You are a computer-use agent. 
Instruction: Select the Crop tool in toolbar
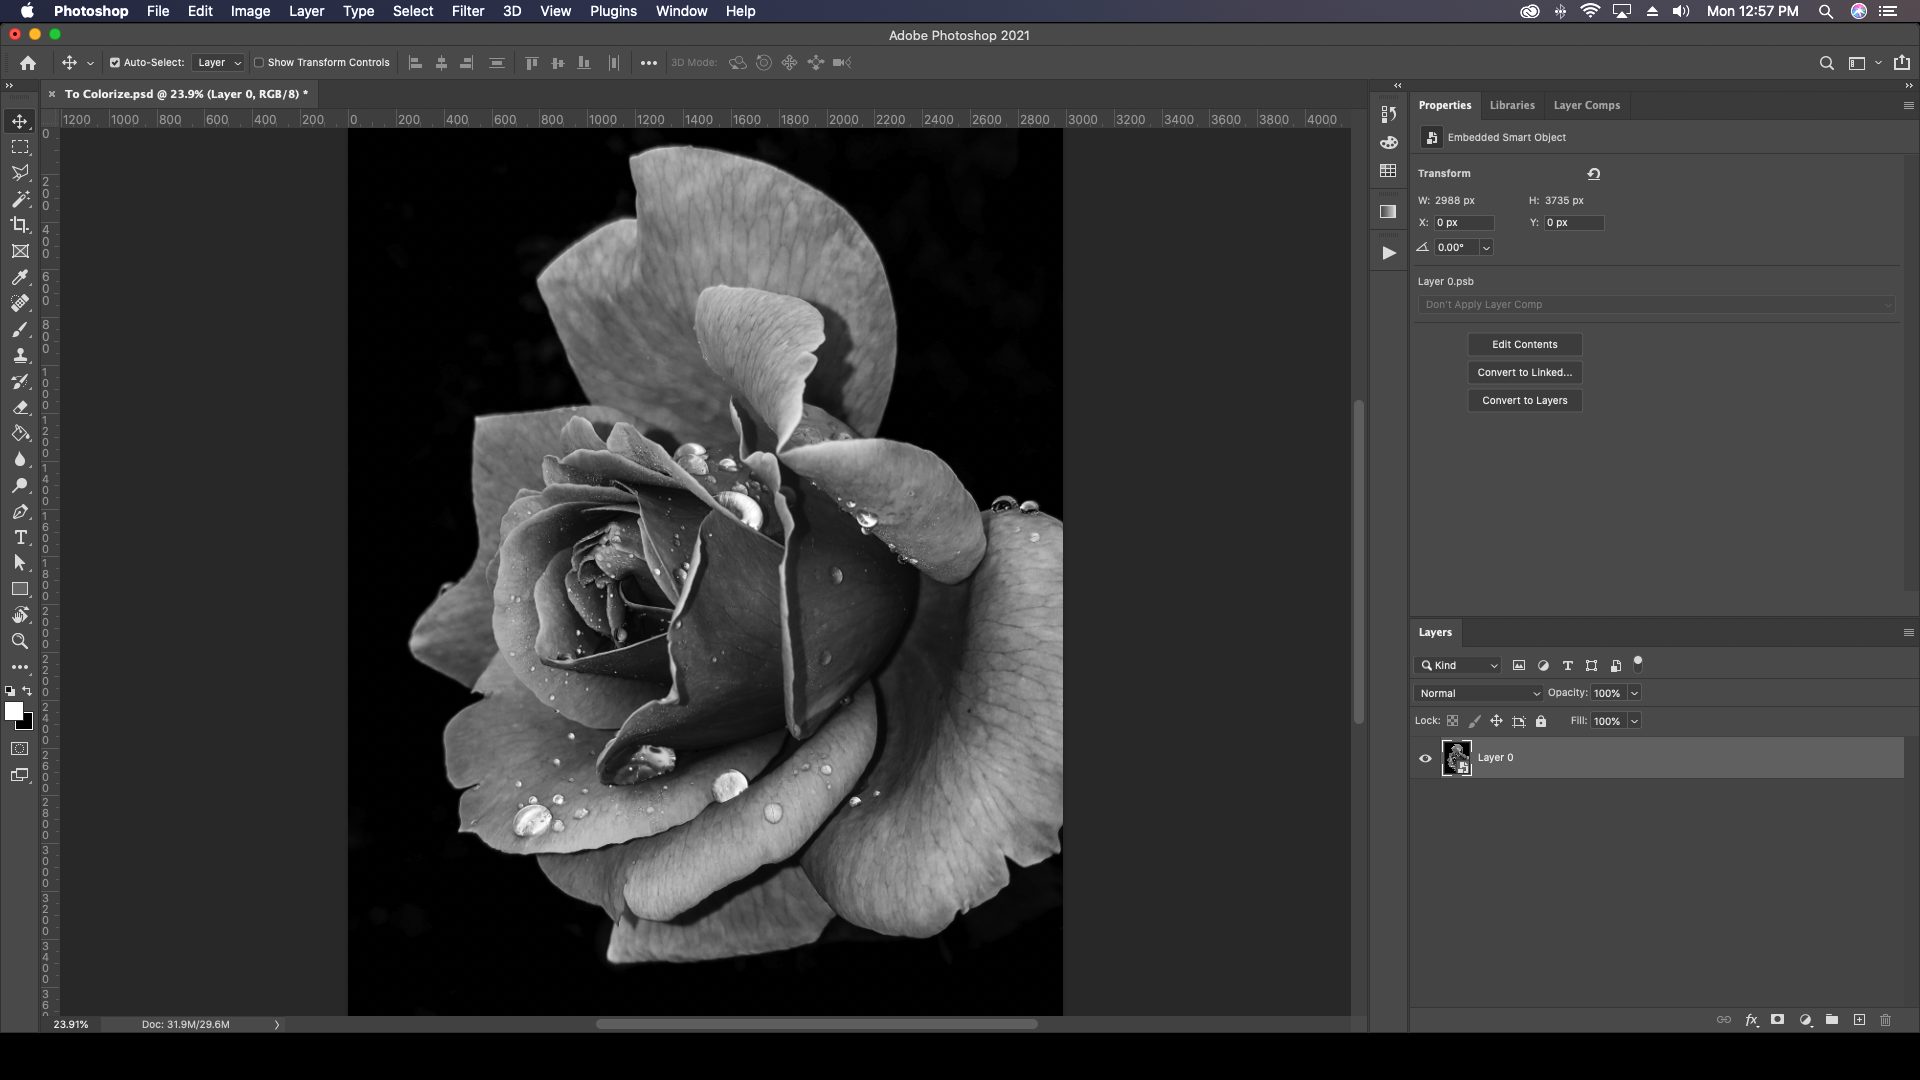20,225
